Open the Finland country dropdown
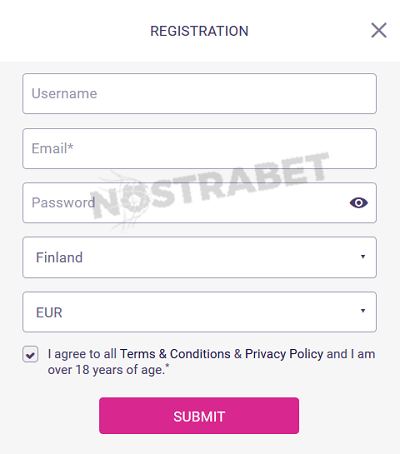Screen dimensions: 400x454 click(x=200, y=257)
